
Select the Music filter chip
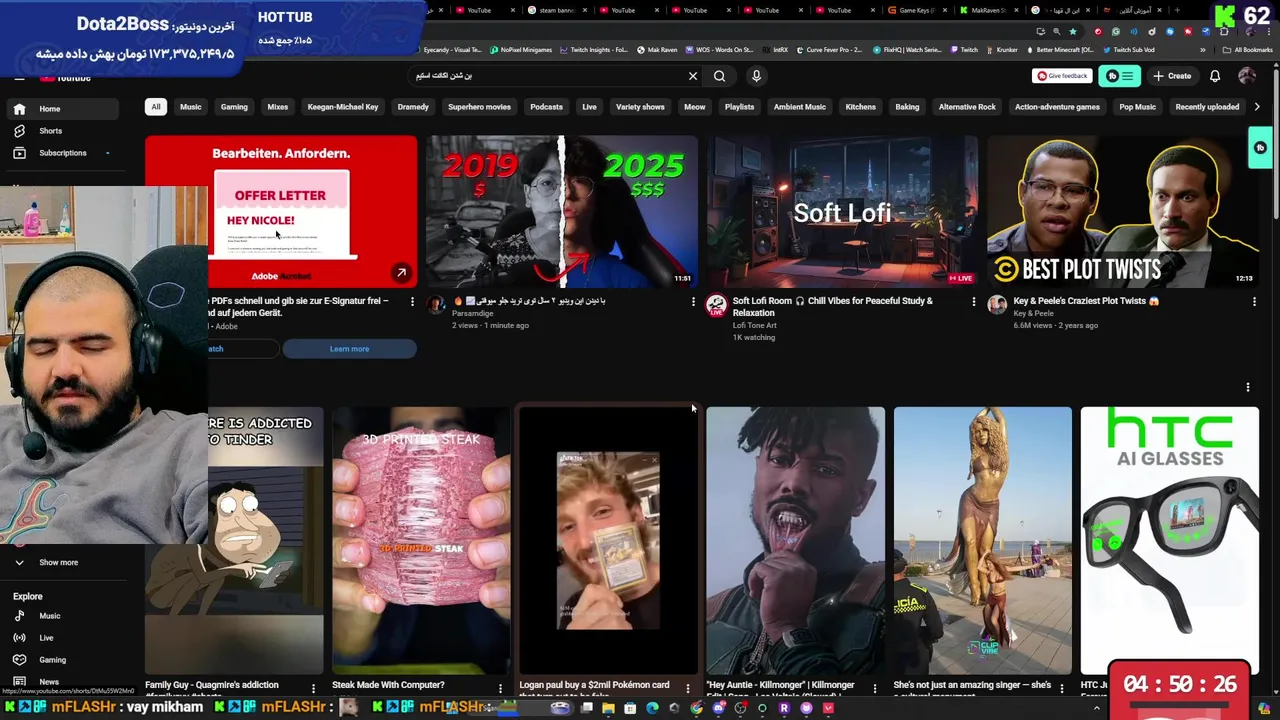click(190, 107)
